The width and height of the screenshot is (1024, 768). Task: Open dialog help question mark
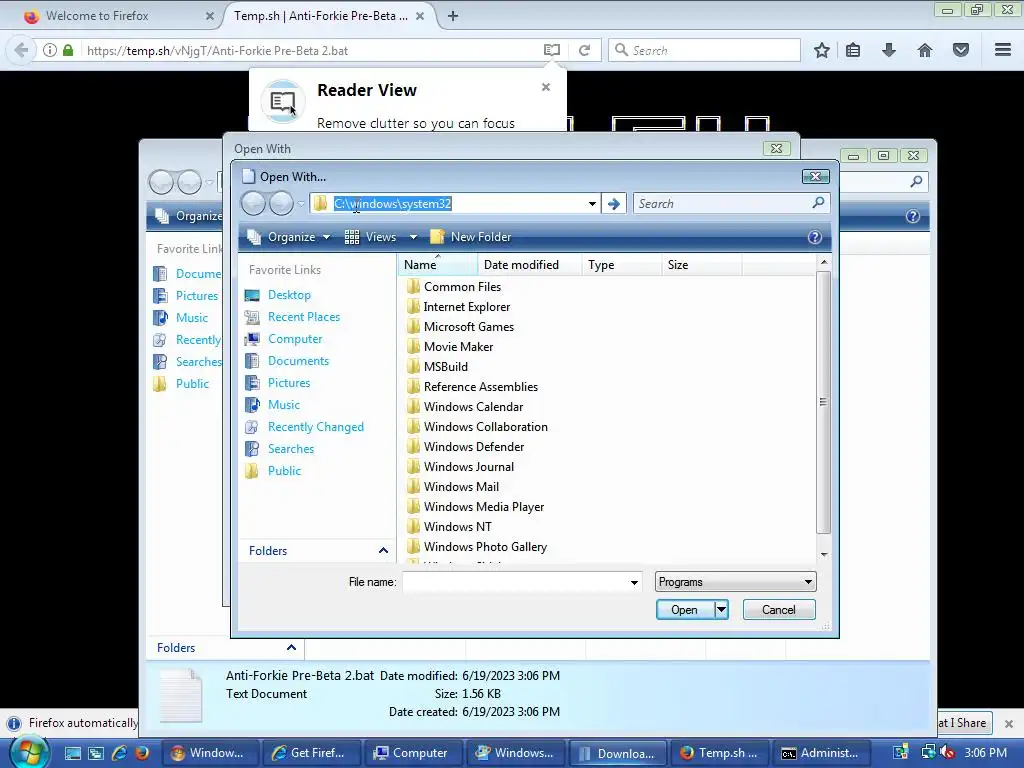(814, 237)
